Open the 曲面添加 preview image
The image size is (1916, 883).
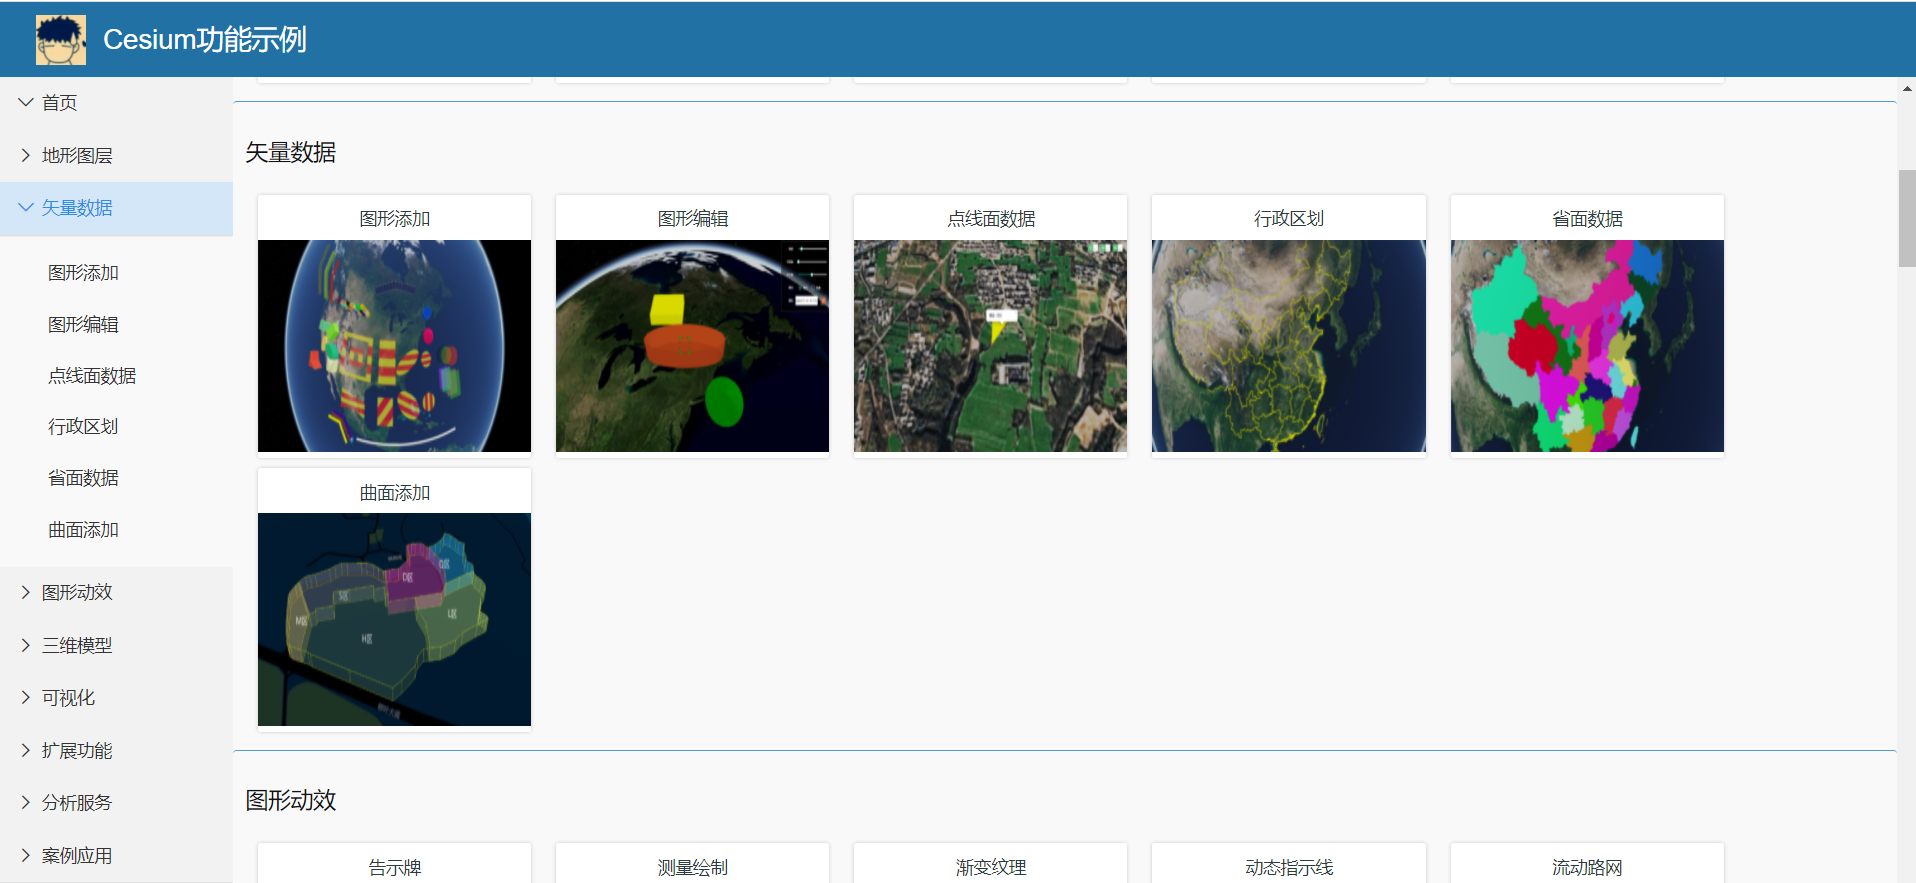click(x=394, y=619)
